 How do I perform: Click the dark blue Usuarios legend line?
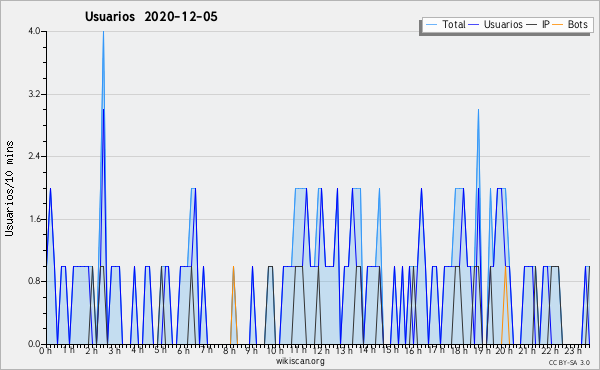[x=474, y=25]
